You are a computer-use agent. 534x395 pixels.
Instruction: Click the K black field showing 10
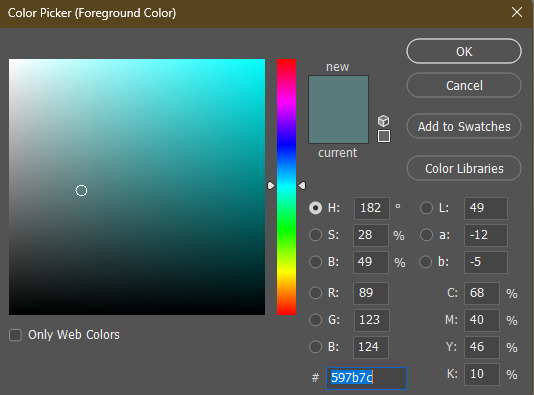pos(482,374)
